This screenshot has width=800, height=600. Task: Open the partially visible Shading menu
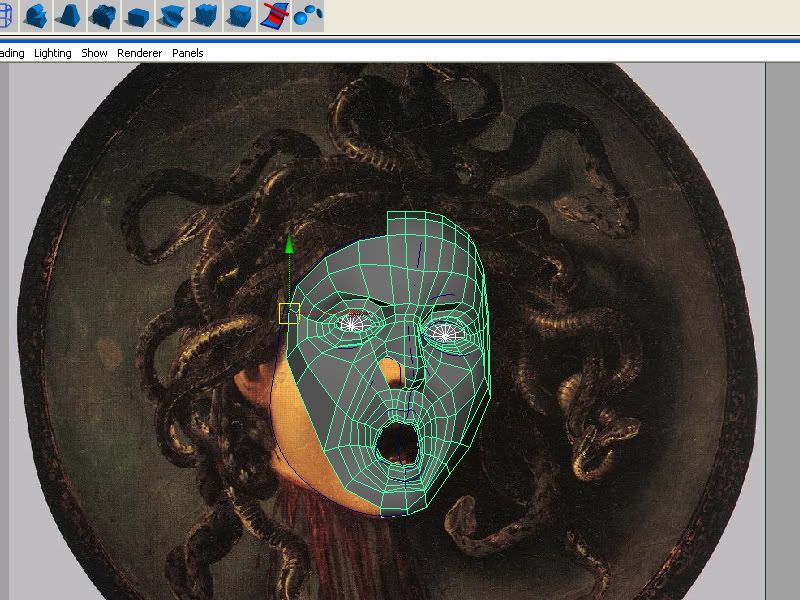point(12,53)
